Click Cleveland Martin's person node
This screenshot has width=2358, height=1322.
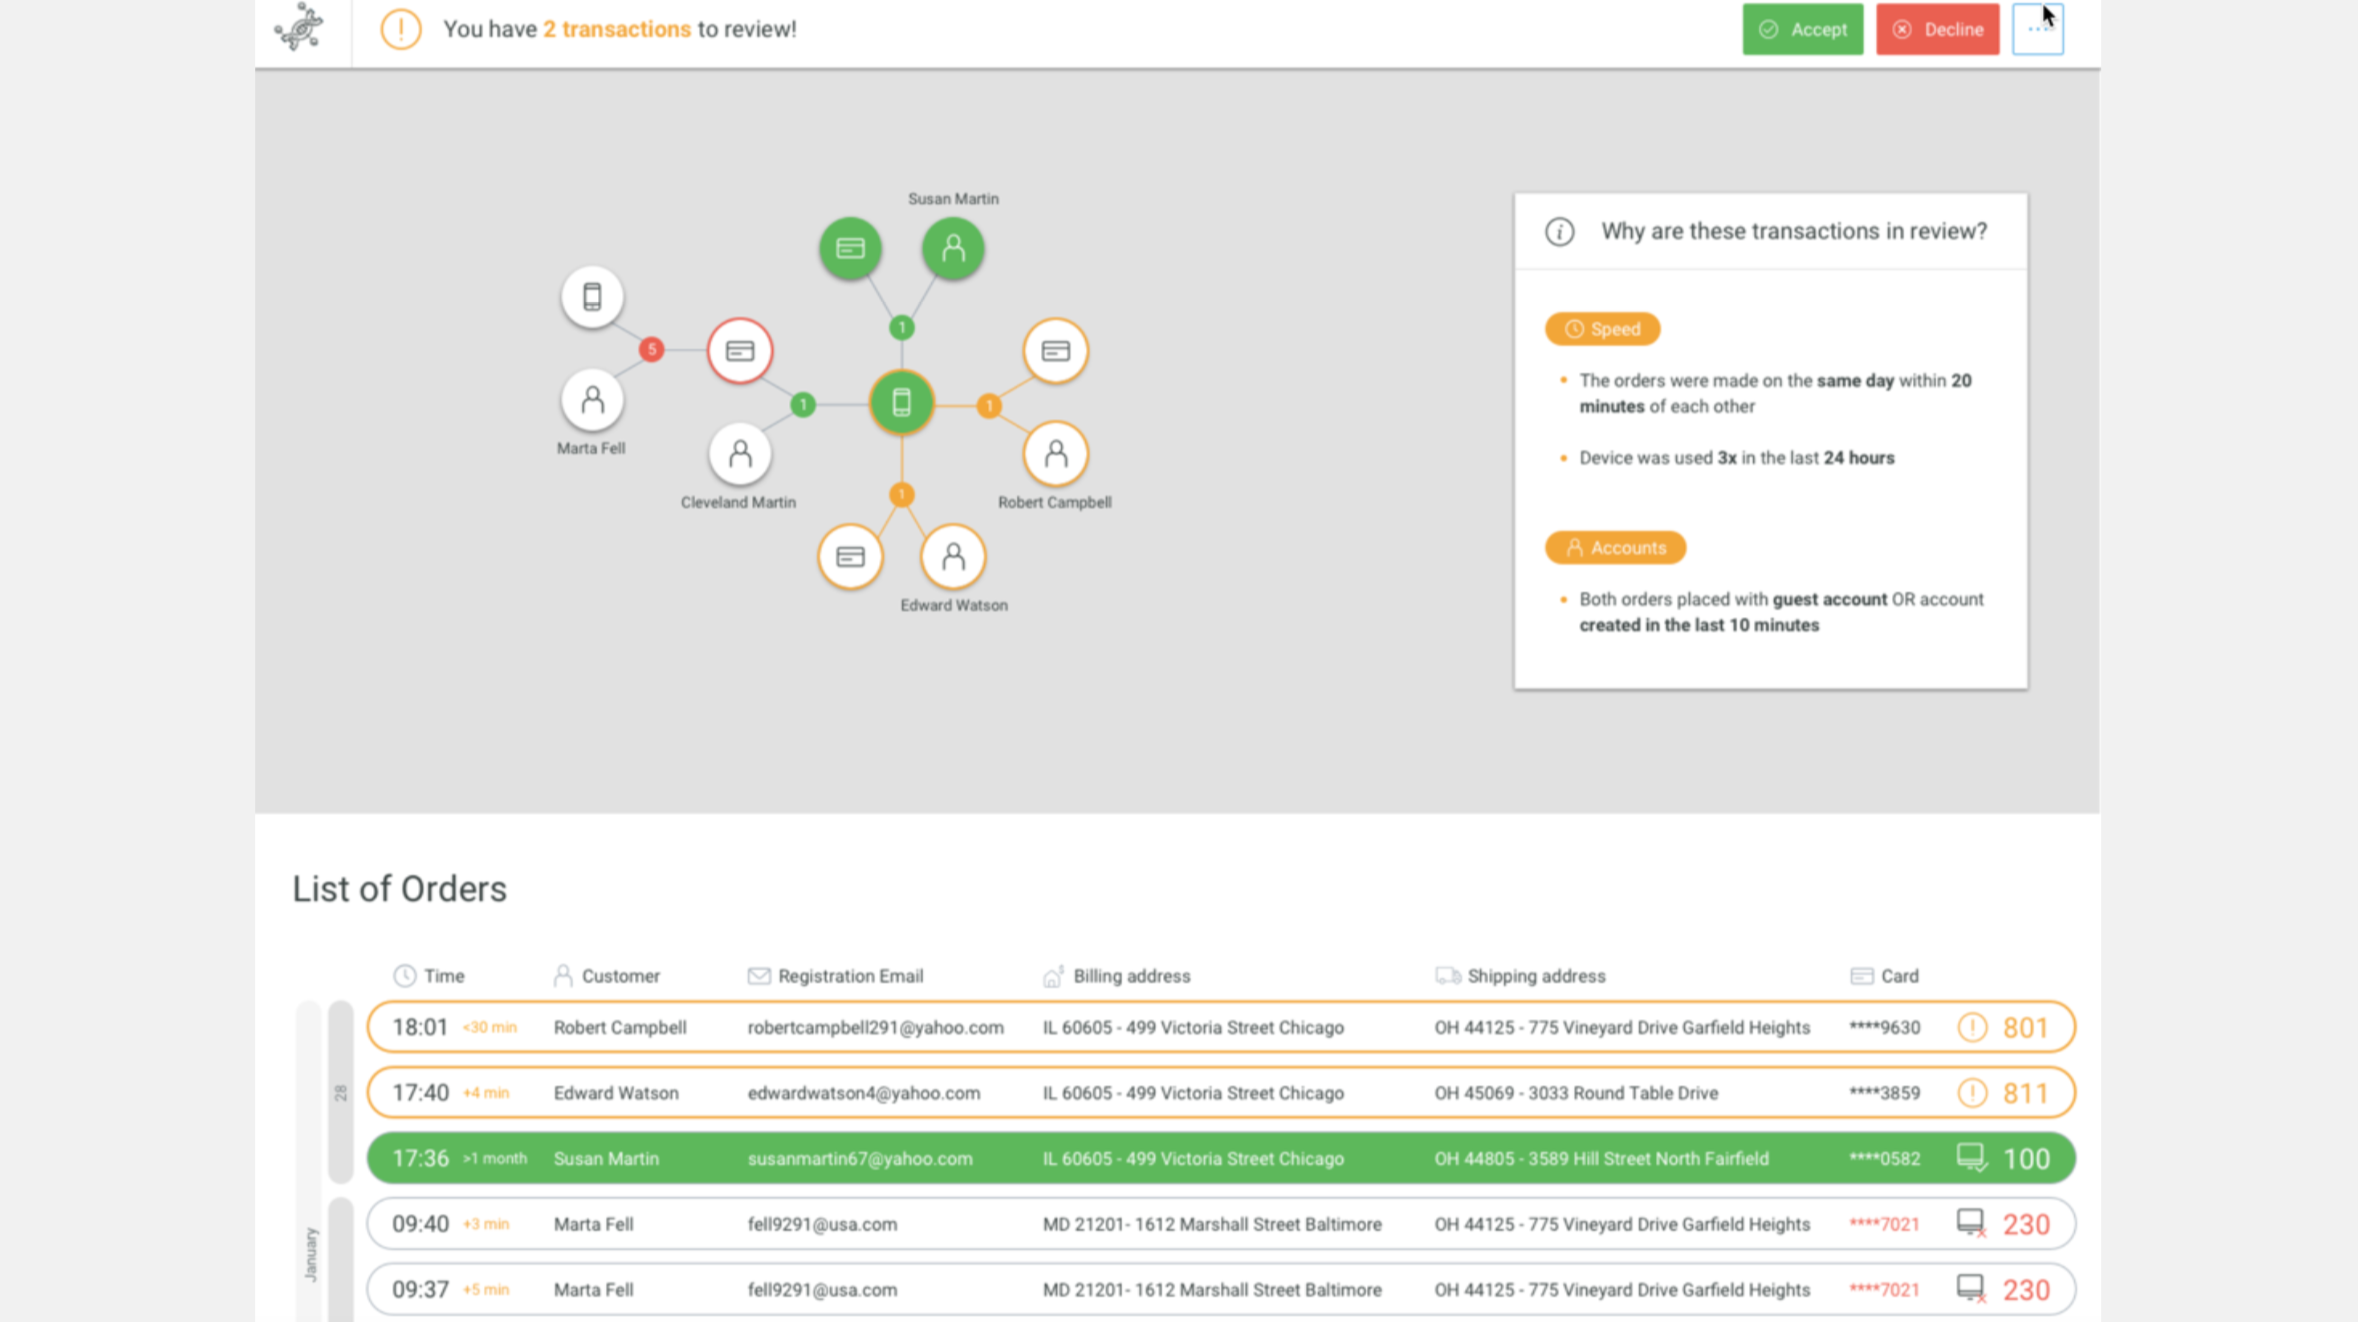pos(740,454)
